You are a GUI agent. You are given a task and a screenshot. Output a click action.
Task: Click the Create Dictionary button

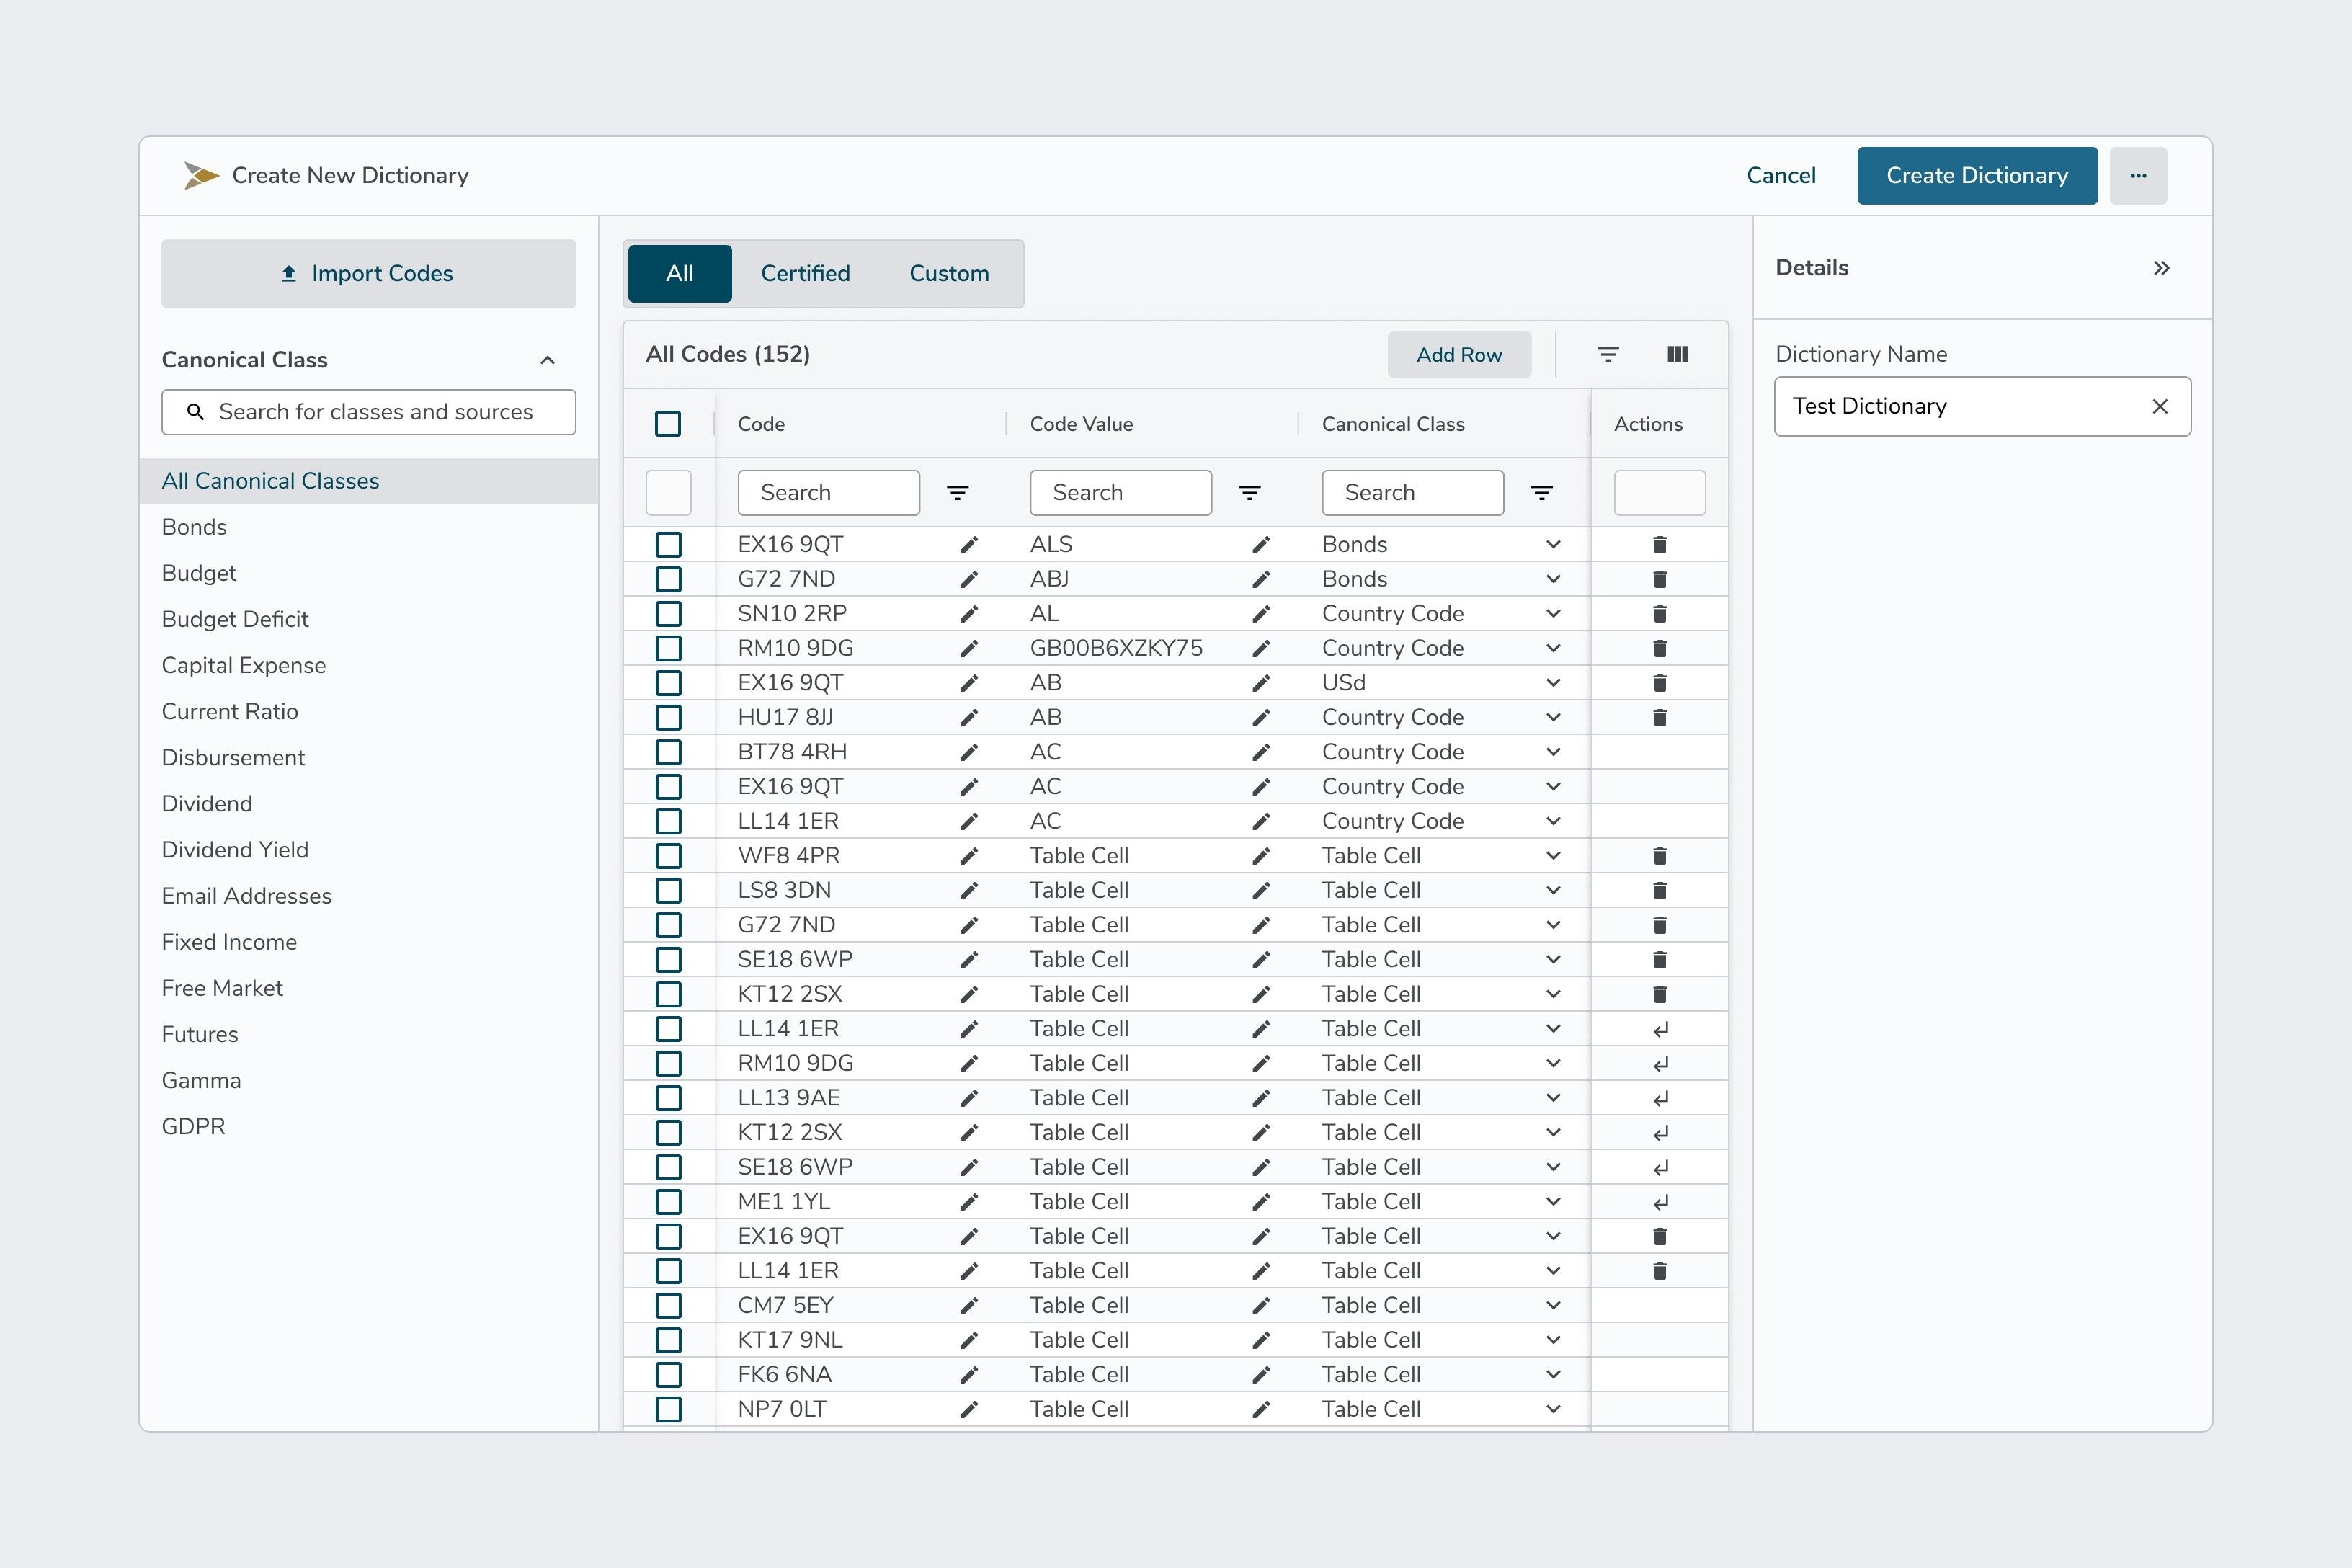point(1977,176)
